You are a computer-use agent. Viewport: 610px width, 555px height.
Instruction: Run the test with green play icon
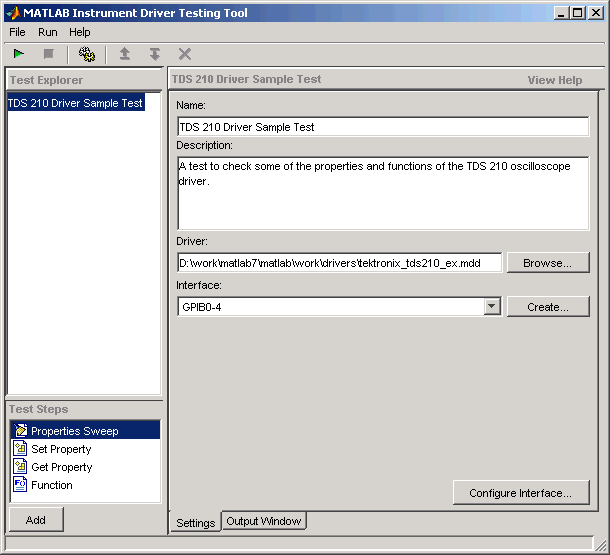[18, 54]
